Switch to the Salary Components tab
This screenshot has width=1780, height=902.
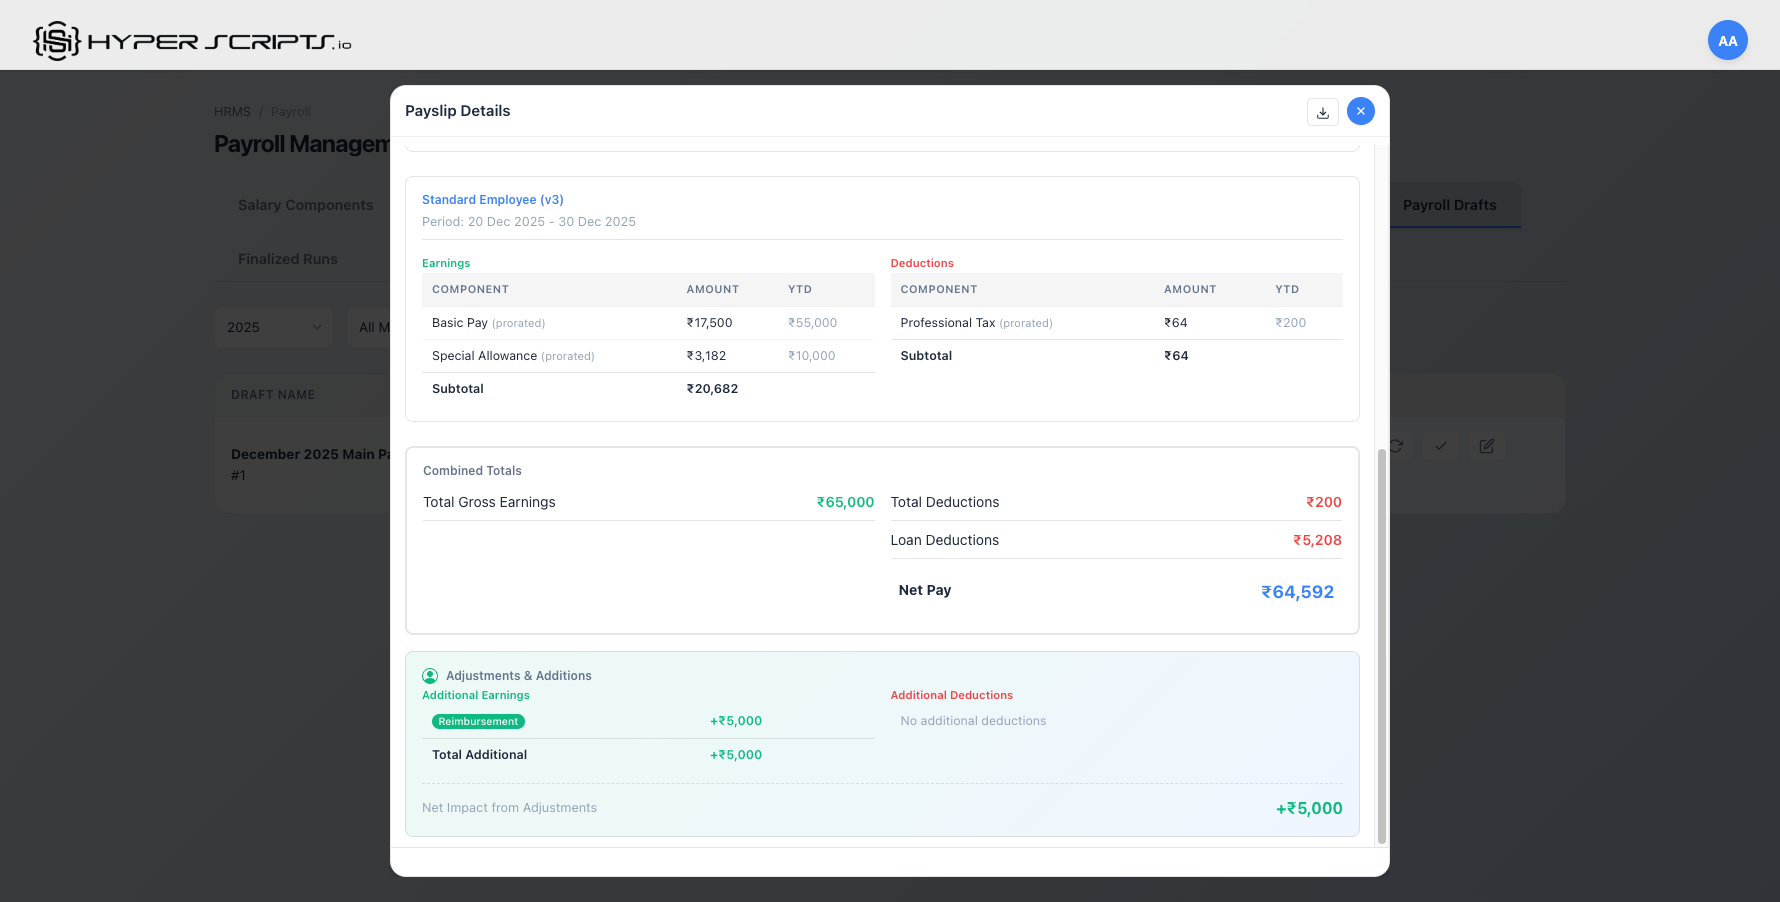click(x=304, y=205)
